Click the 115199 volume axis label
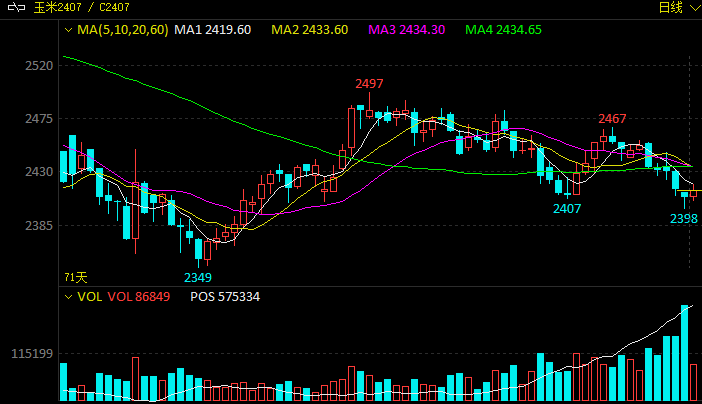This screenshot has width=702, height=404. pyautogui.click(x=32, y=354)
